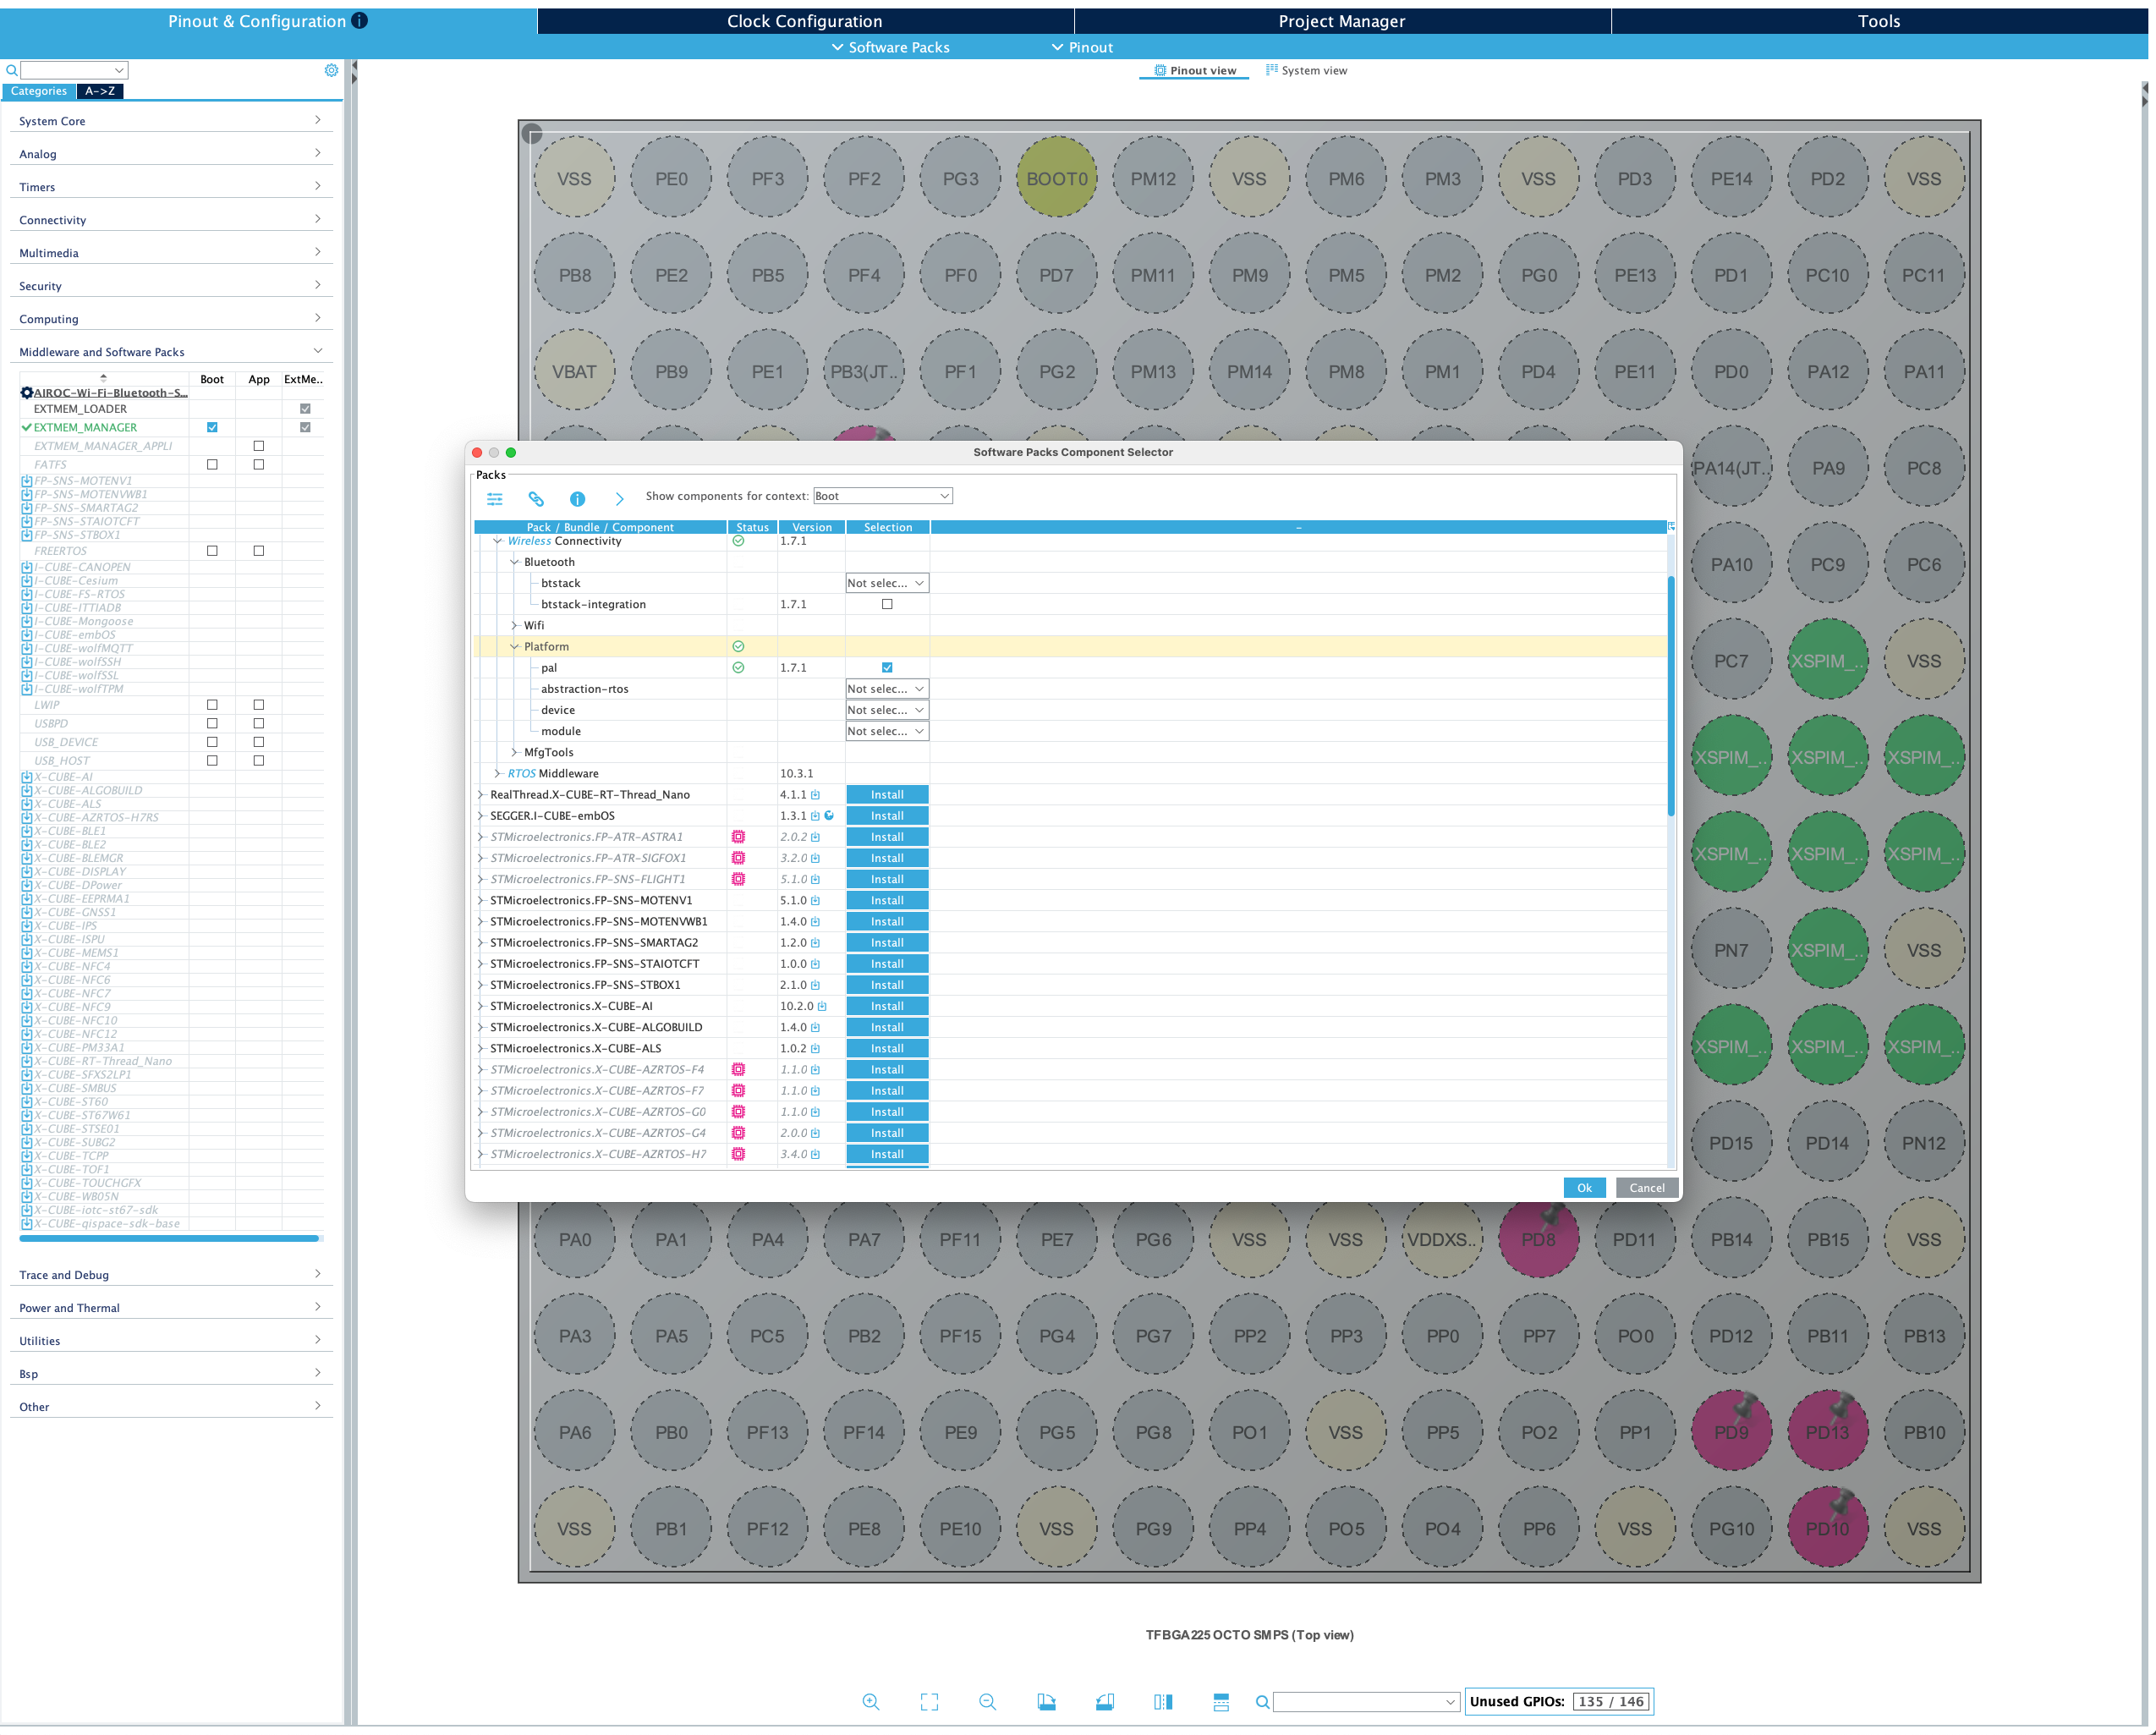This screenshot has width=2156, height=1735.
Task: Open the Show components for context dropdown
Action: (x=882, y=495)
